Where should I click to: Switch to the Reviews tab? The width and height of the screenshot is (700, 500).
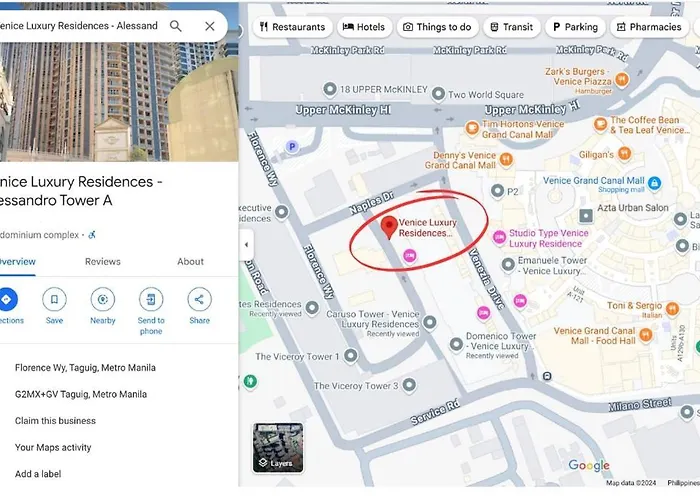[x=103, y=262]
